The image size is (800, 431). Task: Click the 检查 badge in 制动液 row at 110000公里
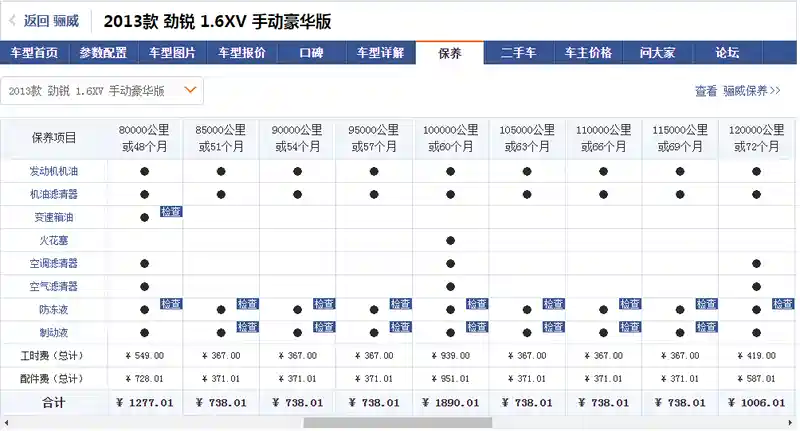coord(630,327)
